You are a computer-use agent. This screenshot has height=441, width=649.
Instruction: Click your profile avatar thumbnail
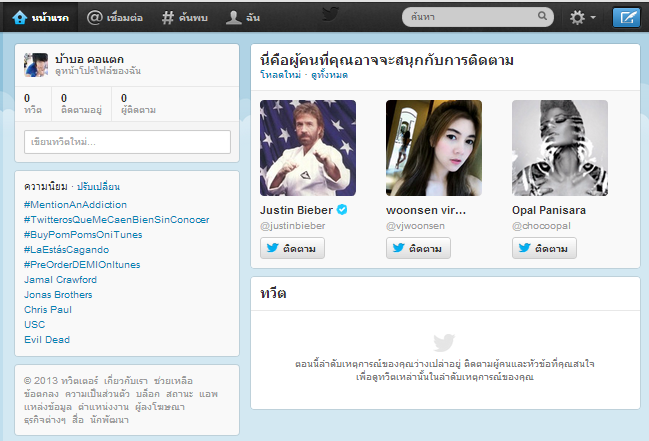(36, 65)
